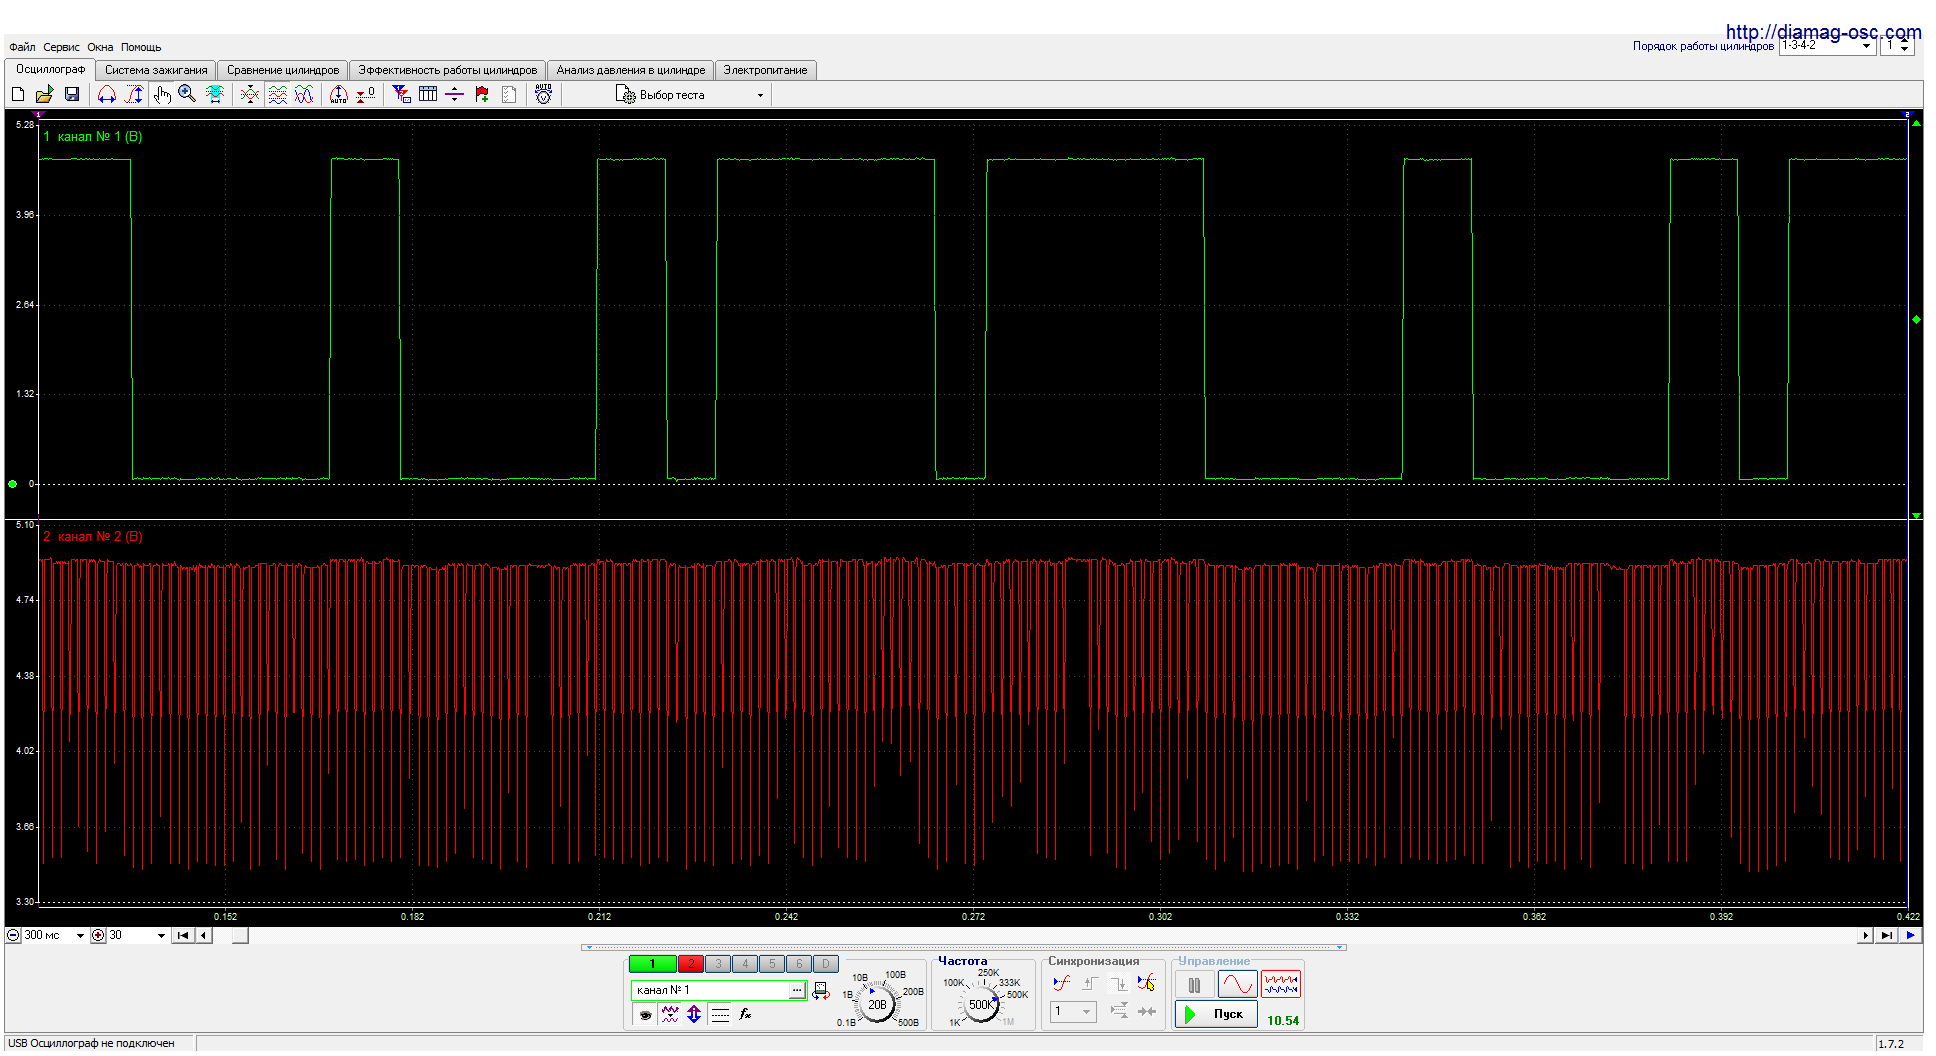Enable channel 5 button

[772, 964]
